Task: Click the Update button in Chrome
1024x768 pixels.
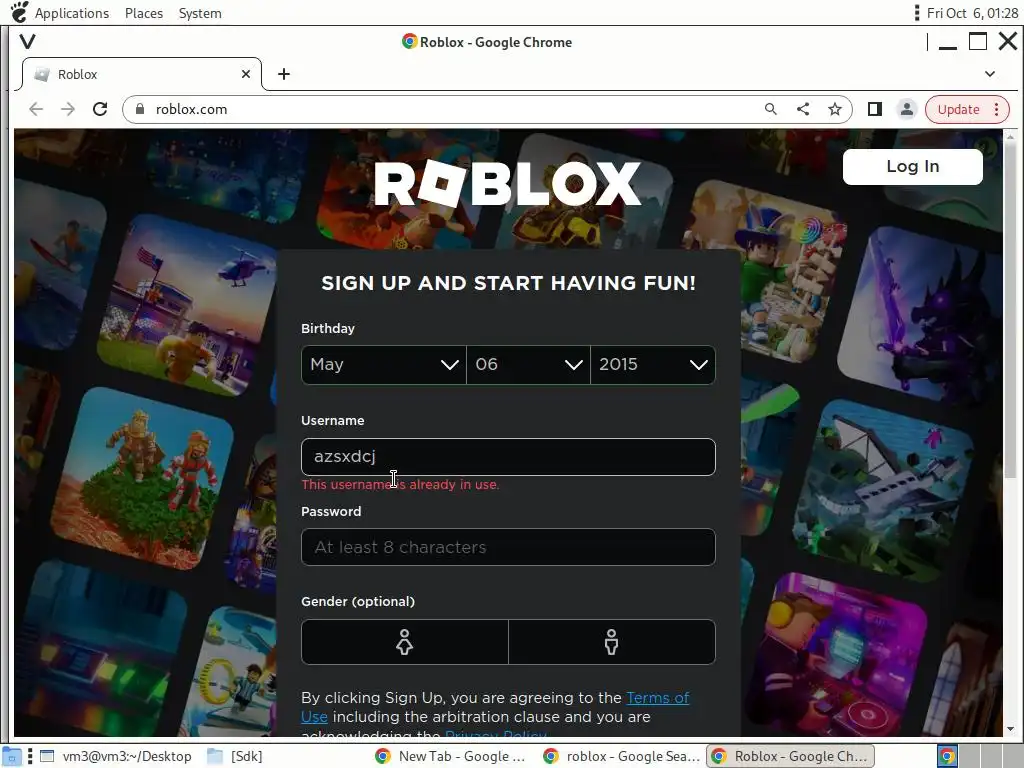Action: click(x=958, y=109)
